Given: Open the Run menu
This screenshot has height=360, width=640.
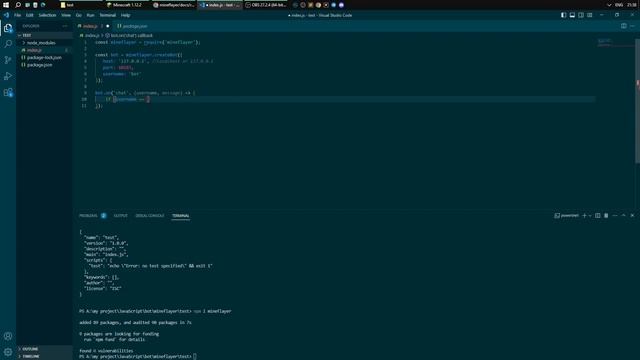Looking at the screenshot, I should 91,15.
